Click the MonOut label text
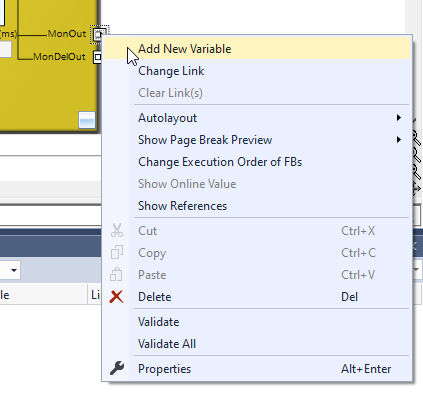 coord(67,34)
